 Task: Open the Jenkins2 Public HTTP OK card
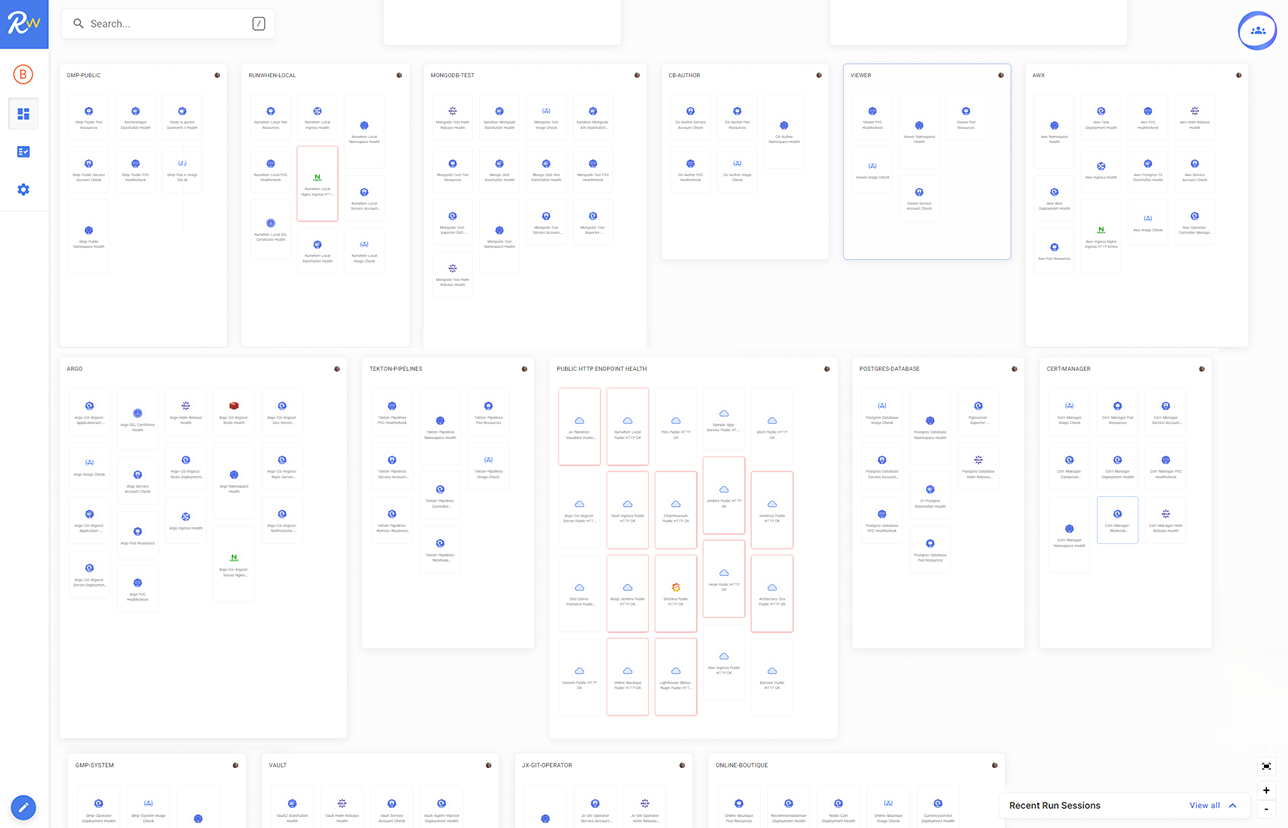tap(772, 510)
